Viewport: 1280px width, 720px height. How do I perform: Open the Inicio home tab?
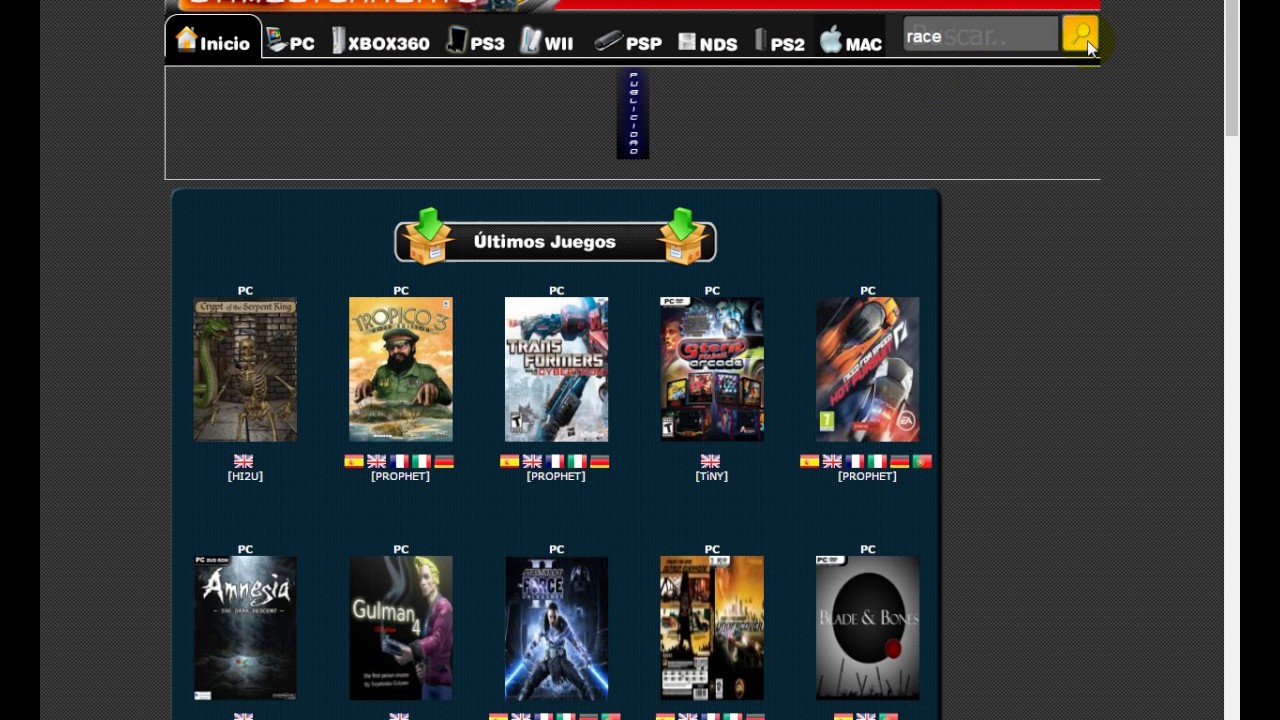[213, 40]
